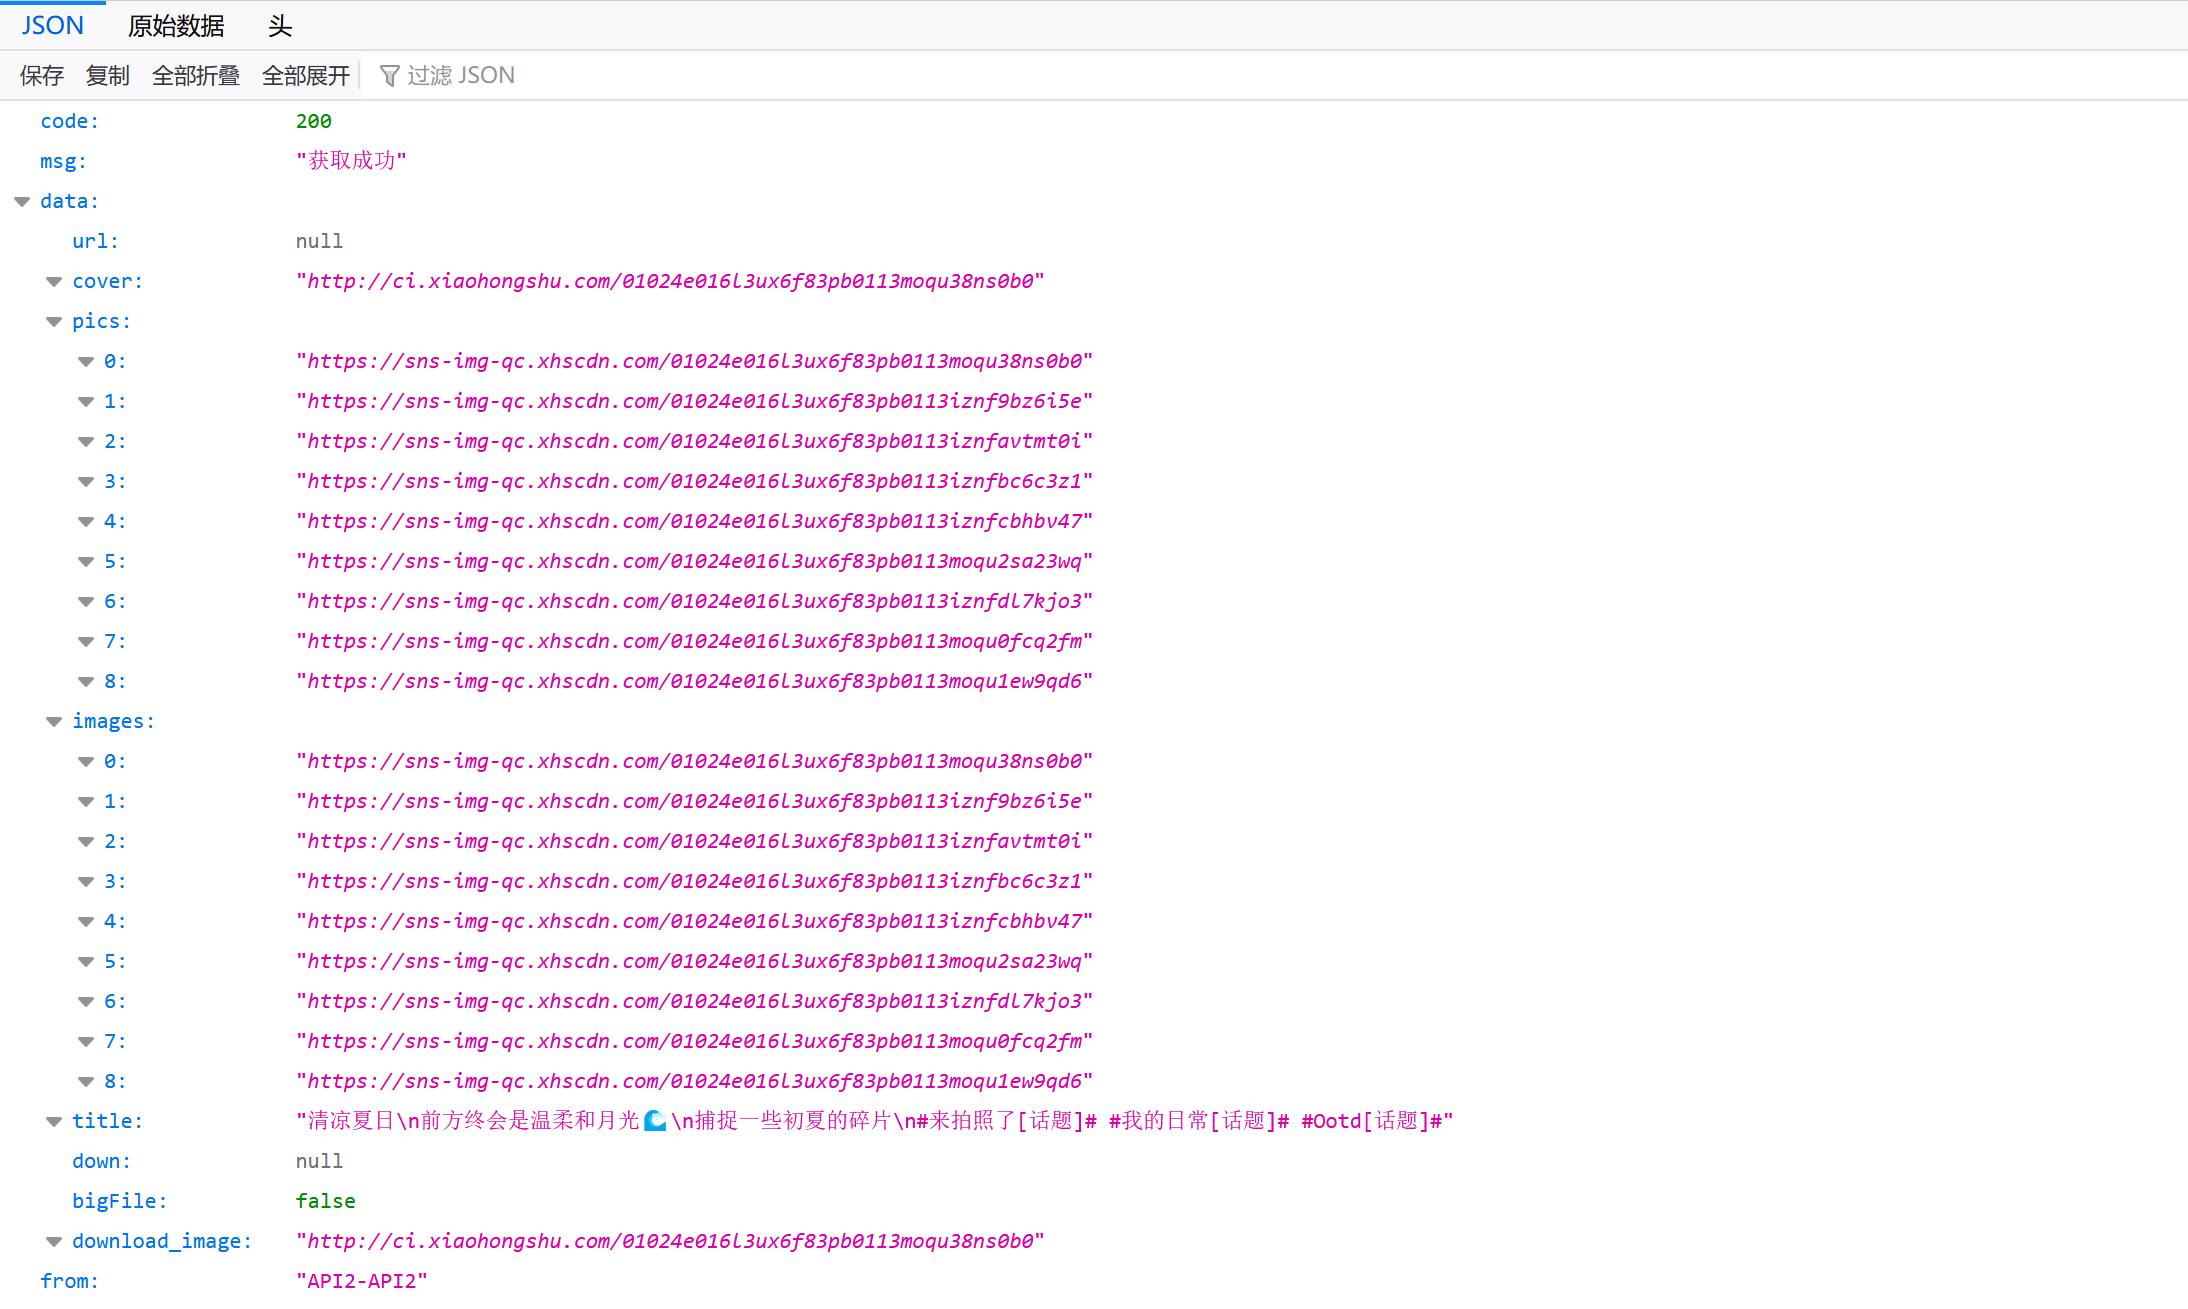Toggle the download_image row arrow
The height and width of the screenshot is (1309, 2188).
pyautogui.click(x=54, y=1241)
